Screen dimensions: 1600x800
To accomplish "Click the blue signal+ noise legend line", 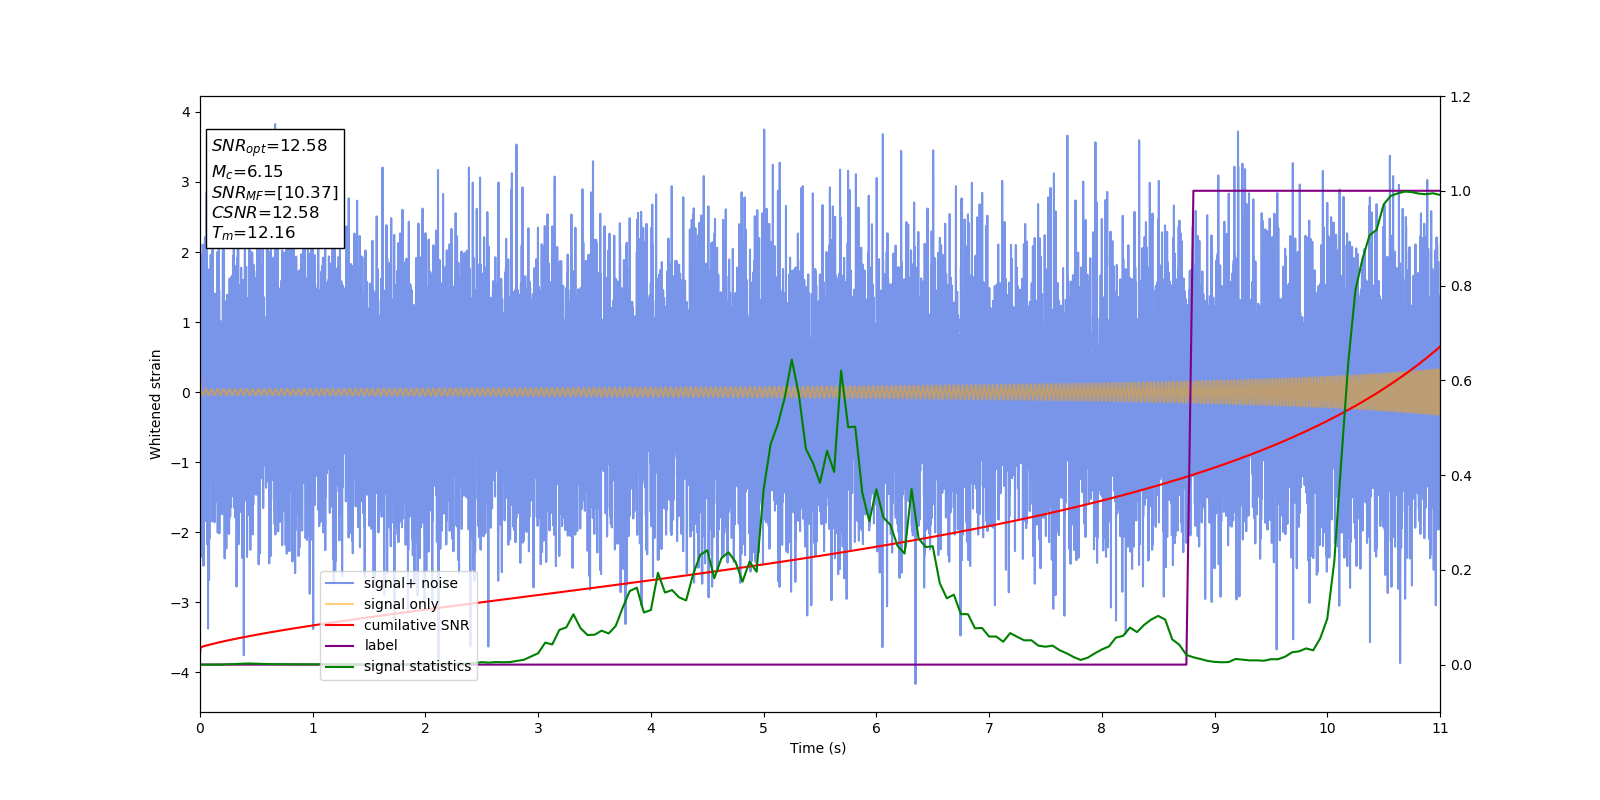I will tap(340, 583).
